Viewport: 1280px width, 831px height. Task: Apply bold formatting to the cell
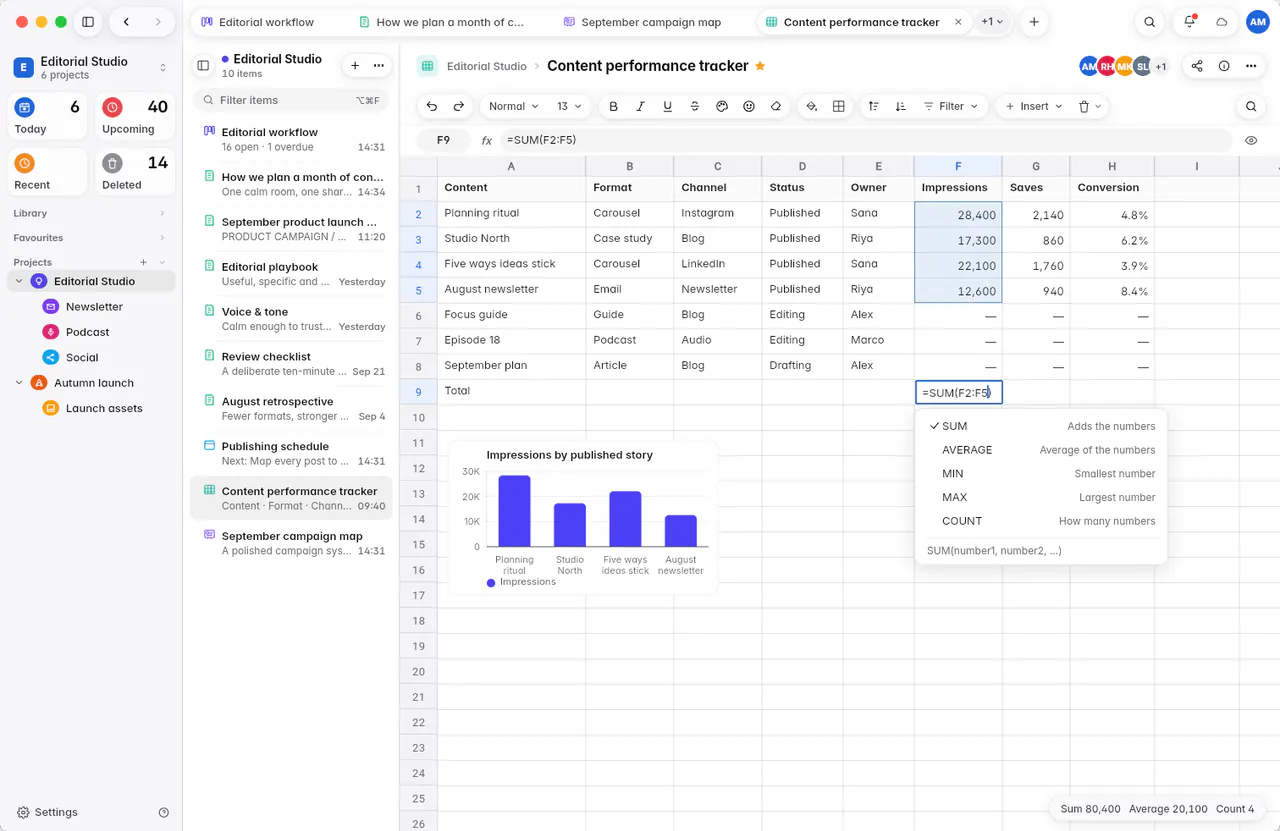tap(614, 106)
